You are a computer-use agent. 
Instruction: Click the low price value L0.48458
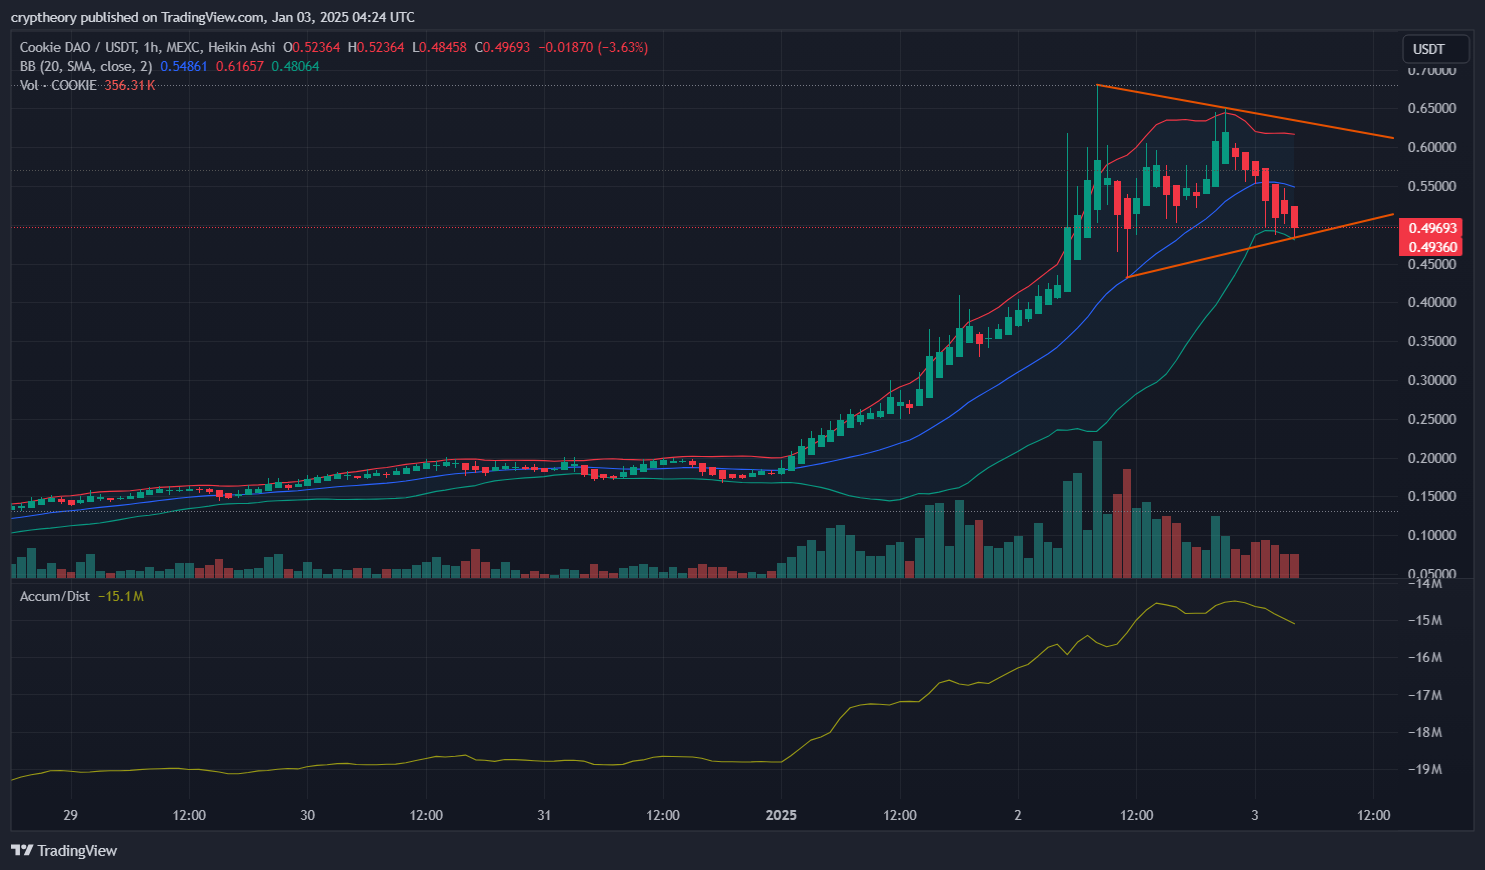tap(439, 47)
